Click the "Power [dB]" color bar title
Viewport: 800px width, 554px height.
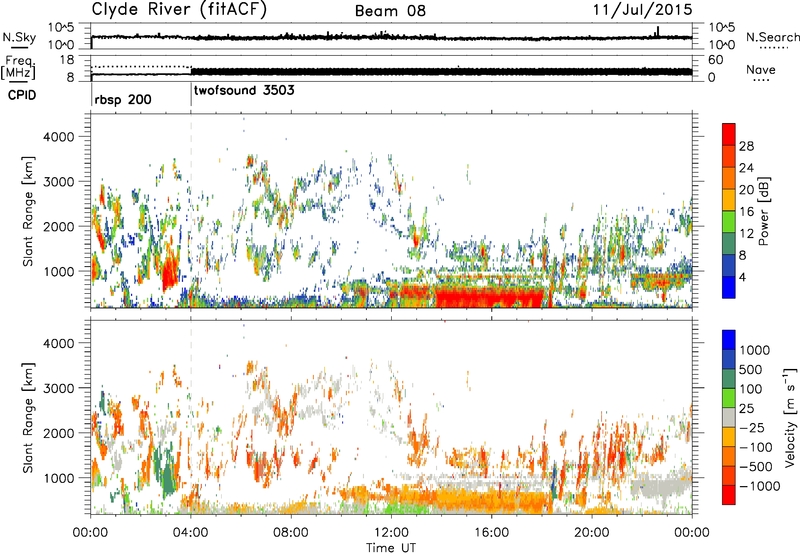pos(764,211)
